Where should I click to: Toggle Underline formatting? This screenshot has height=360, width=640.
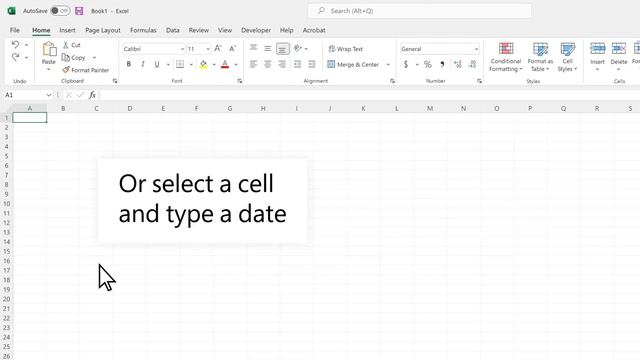click(157, 64)
